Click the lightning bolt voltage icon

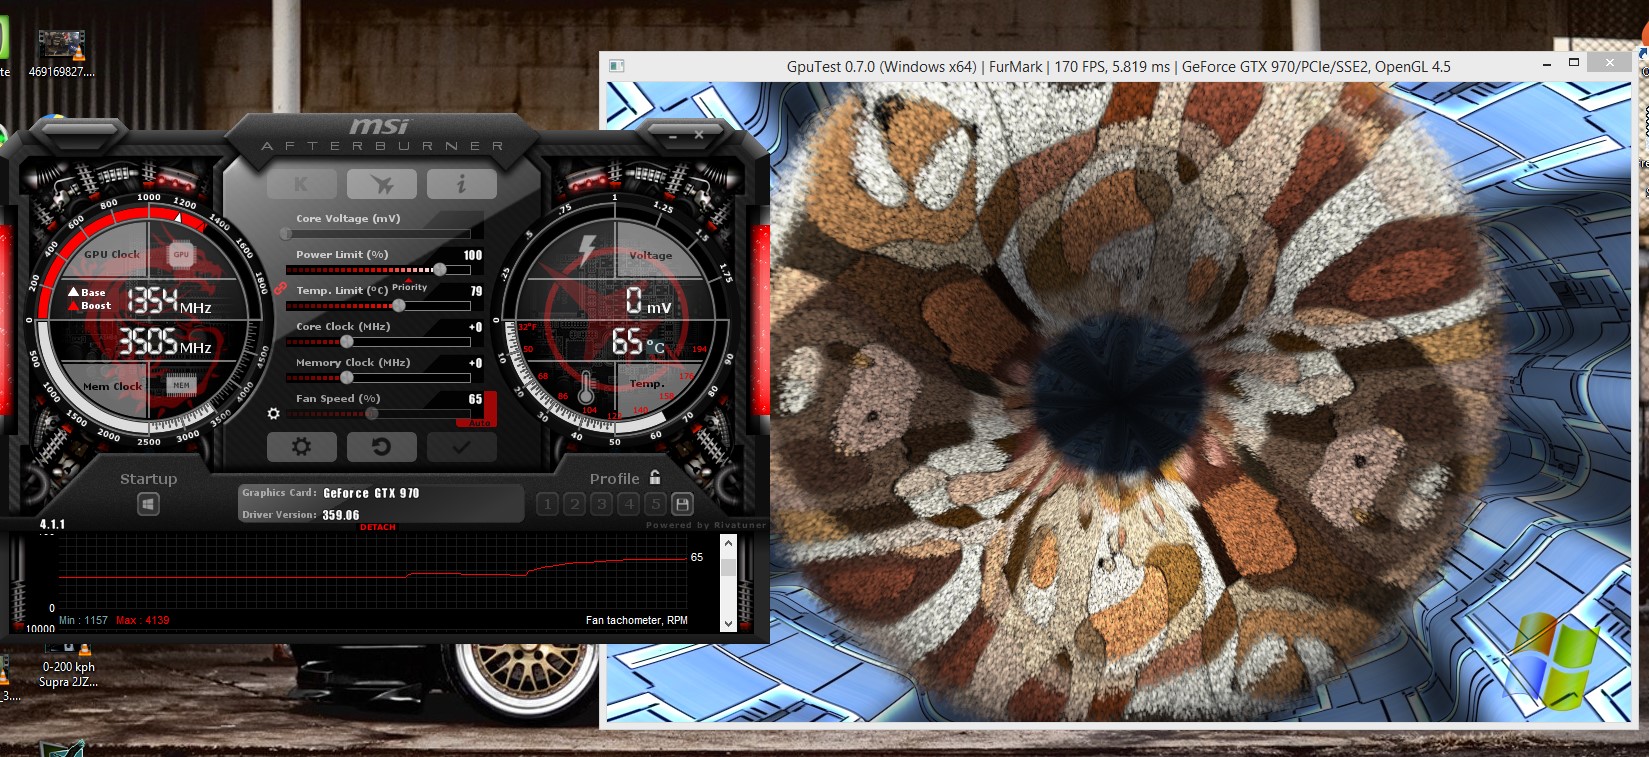[587, 250]
